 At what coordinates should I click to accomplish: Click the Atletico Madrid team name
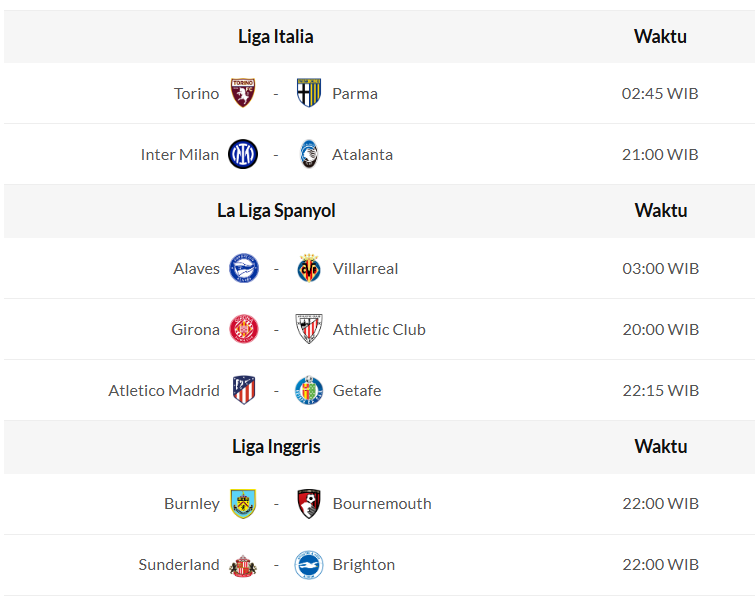pyautogui.click(x=164, y=390)
